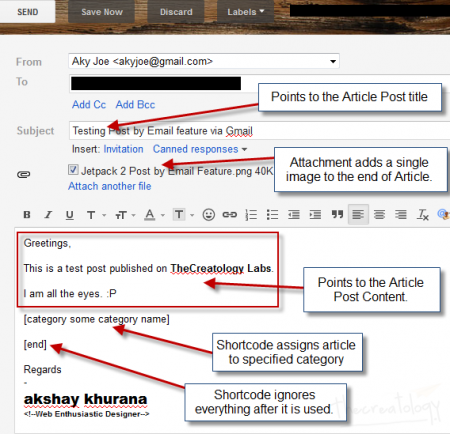Click the 'Greetings,' line in body
The image size is (450, 434).
pyautogui.click(x=47, y=243)
